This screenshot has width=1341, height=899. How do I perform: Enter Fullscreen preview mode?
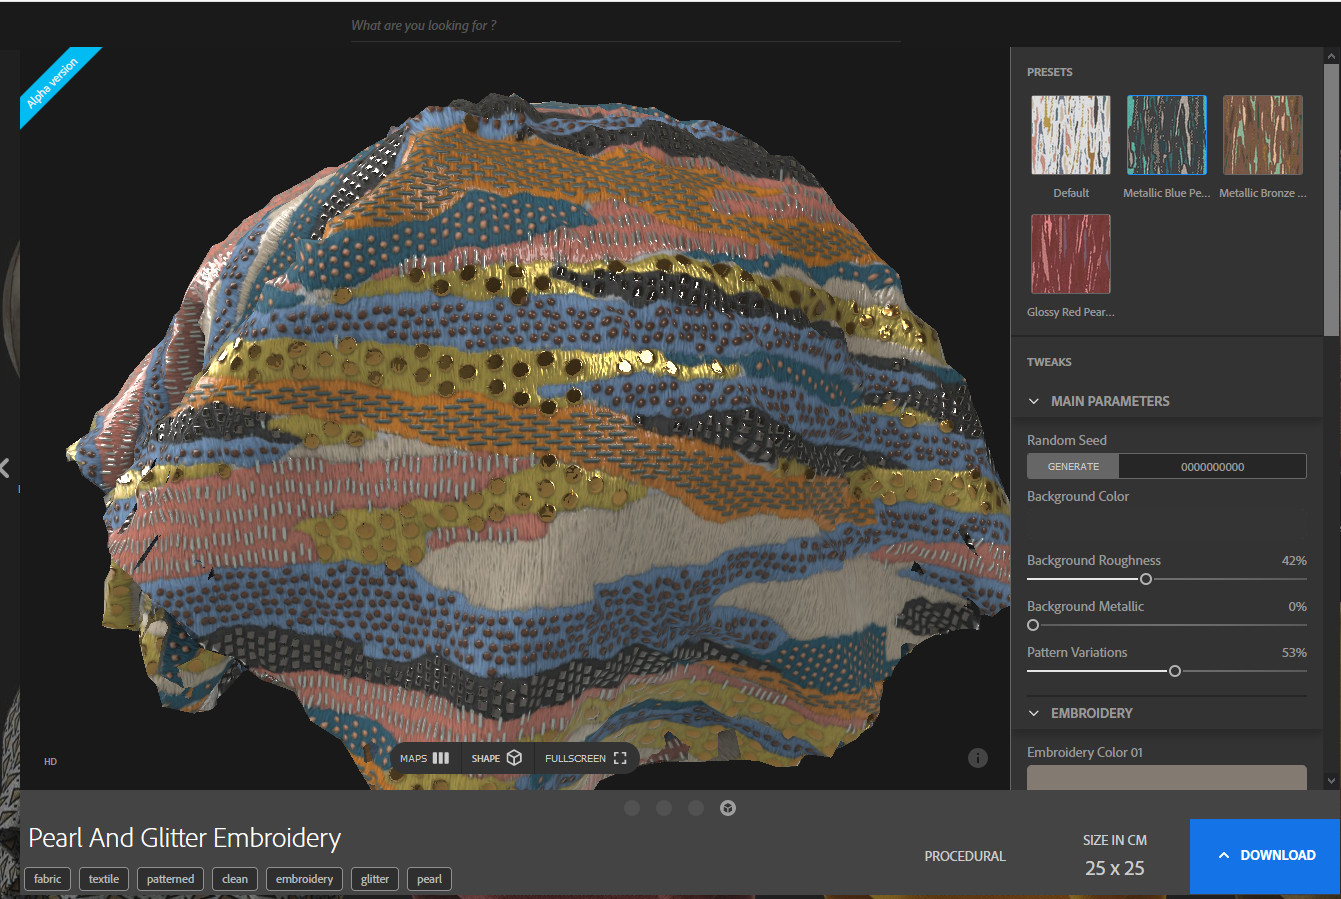[x=586, y=758]
